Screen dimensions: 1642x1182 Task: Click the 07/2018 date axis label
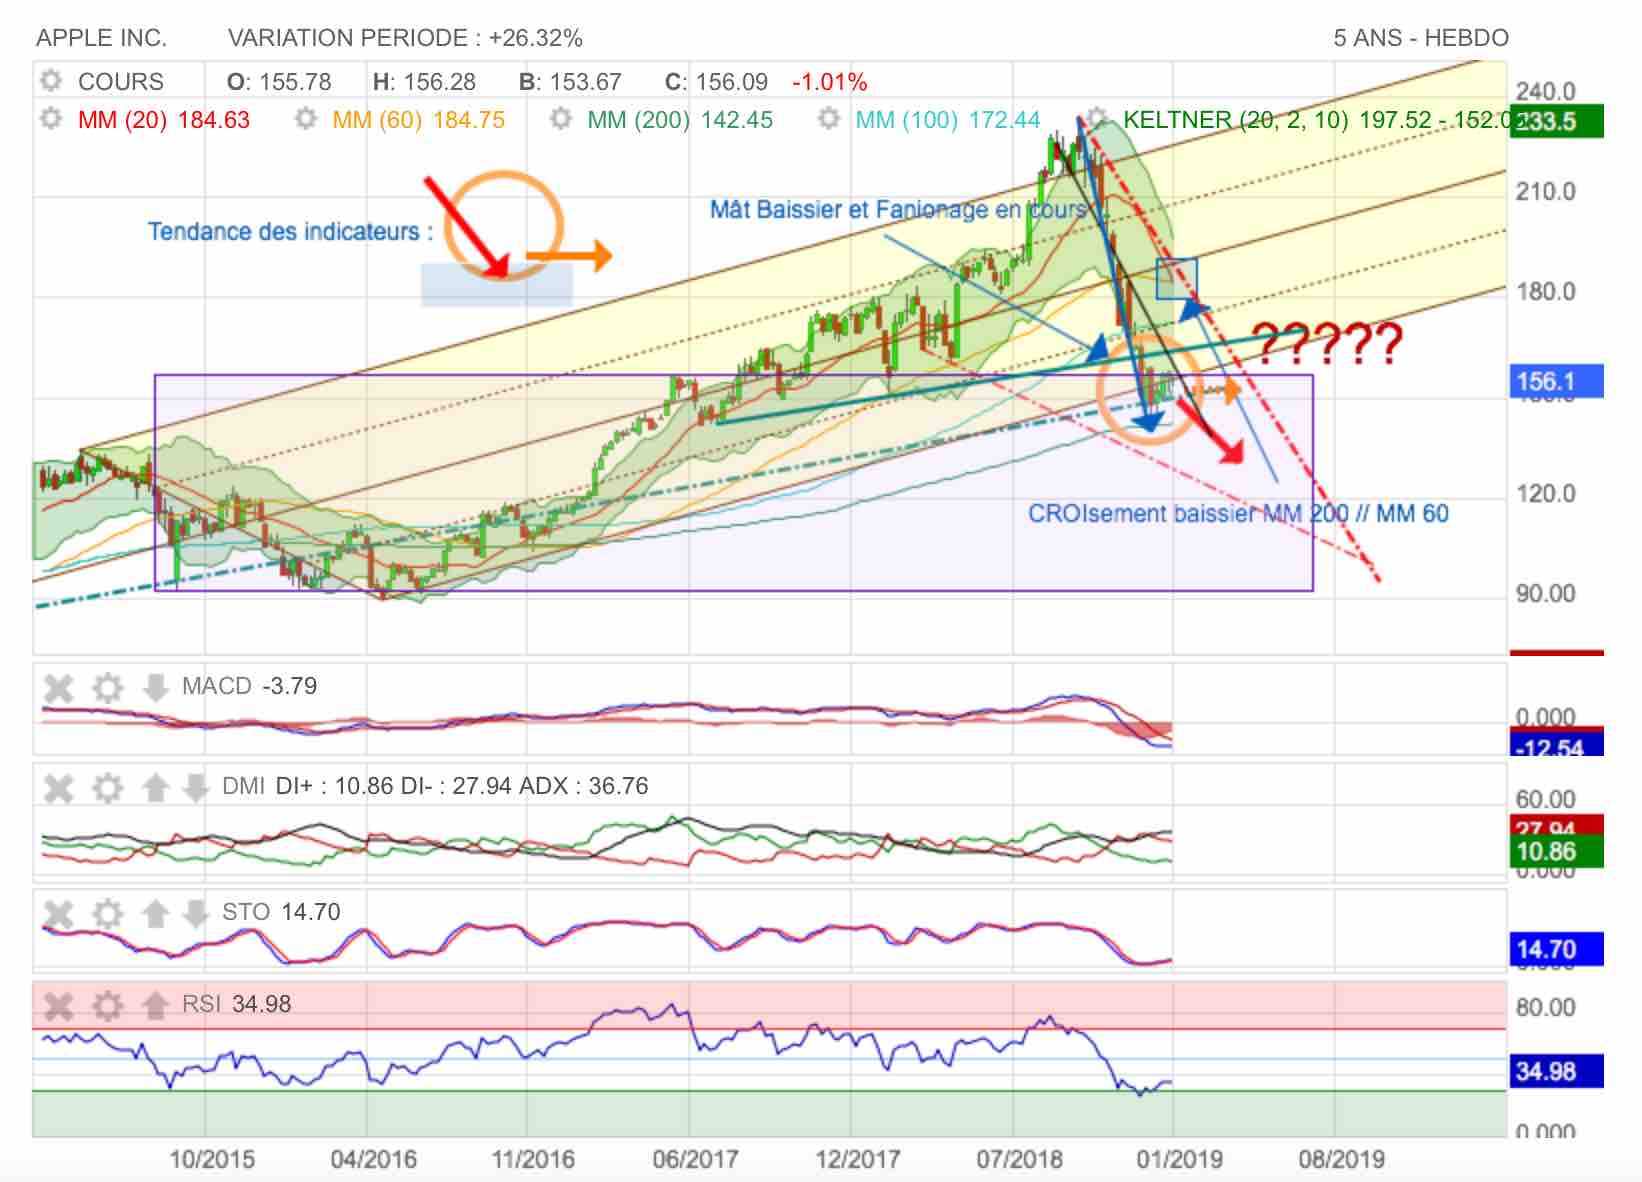(x=1019, y=1159)
